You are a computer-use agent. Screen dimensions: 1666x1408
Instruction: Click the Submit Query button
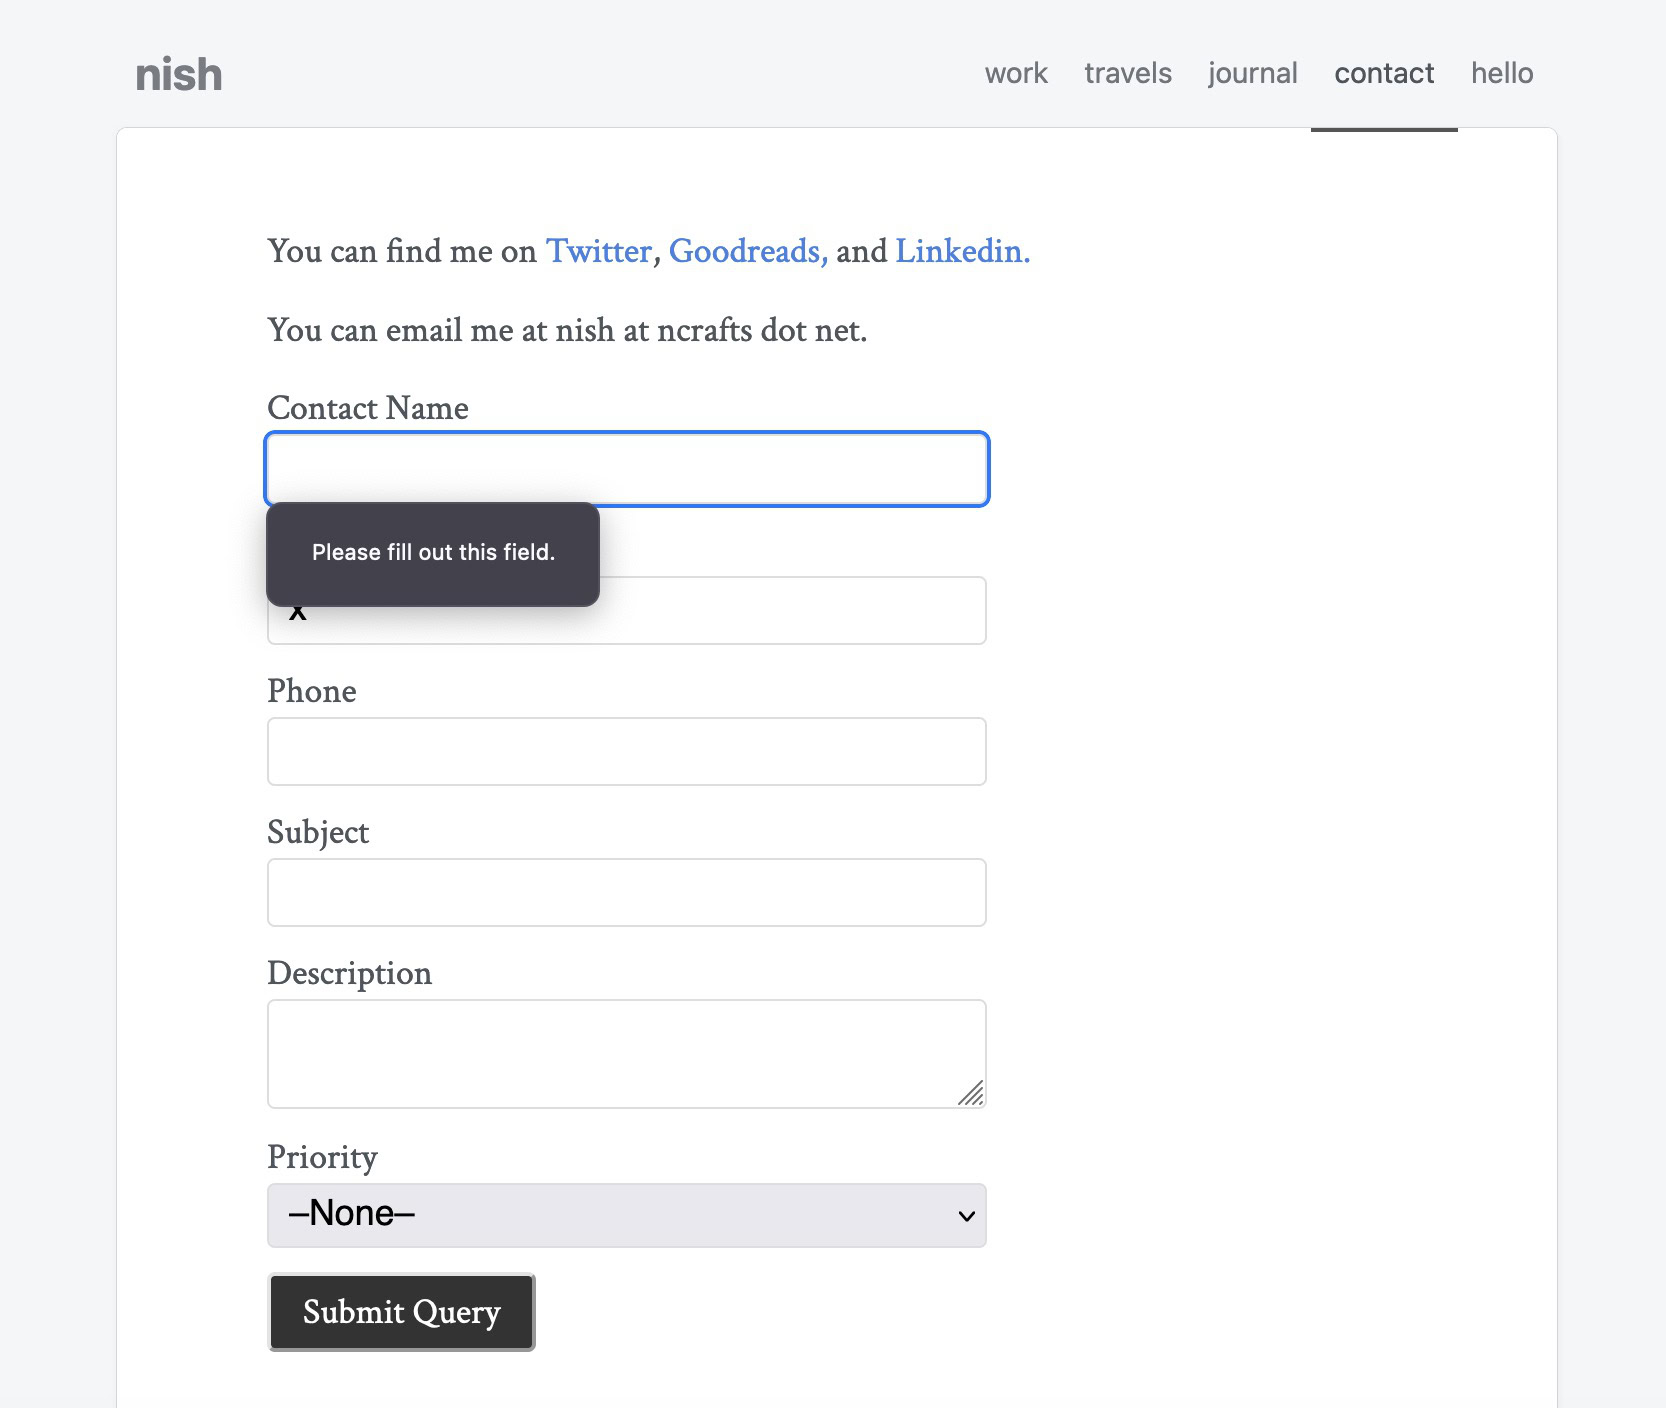click(402, 1312)
